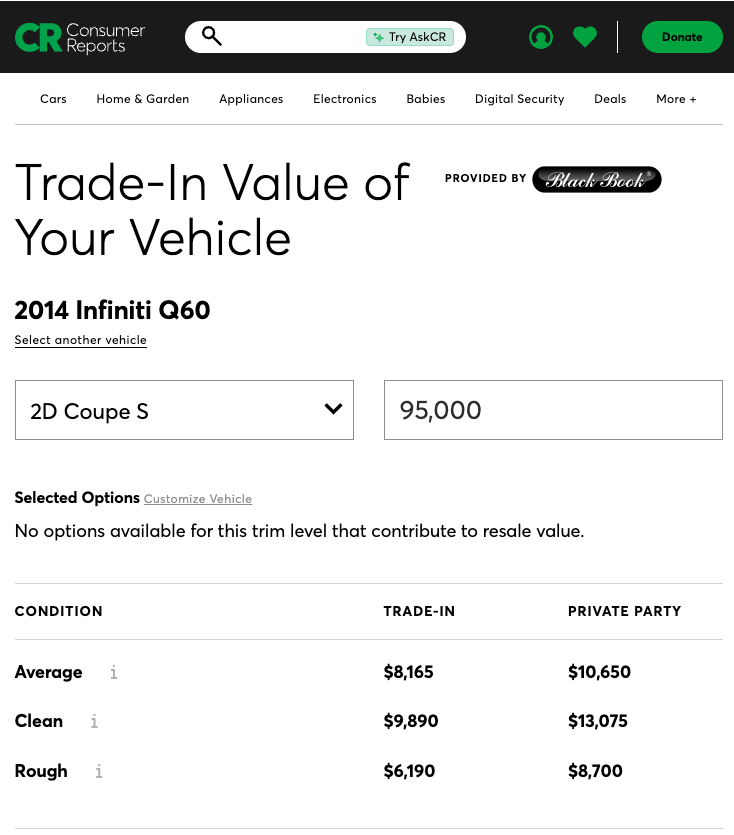The width and height of the screenshot is (734, 835).
Task: View info about Clean condition
Action: coord(93,721)
